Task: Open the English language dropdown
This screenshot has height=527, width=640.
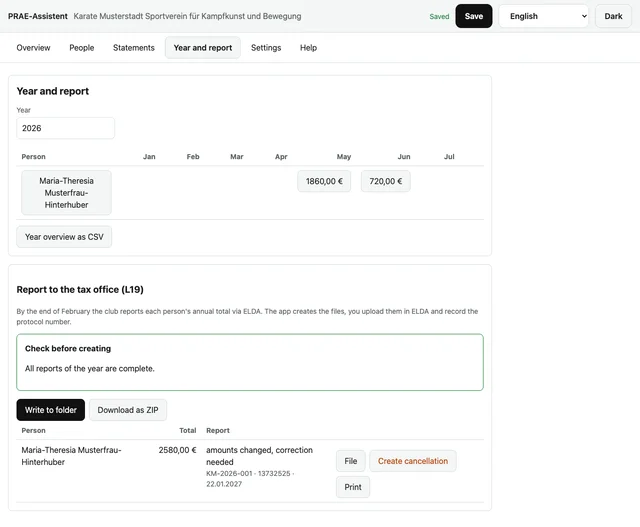Action: [x=543, y=16]
